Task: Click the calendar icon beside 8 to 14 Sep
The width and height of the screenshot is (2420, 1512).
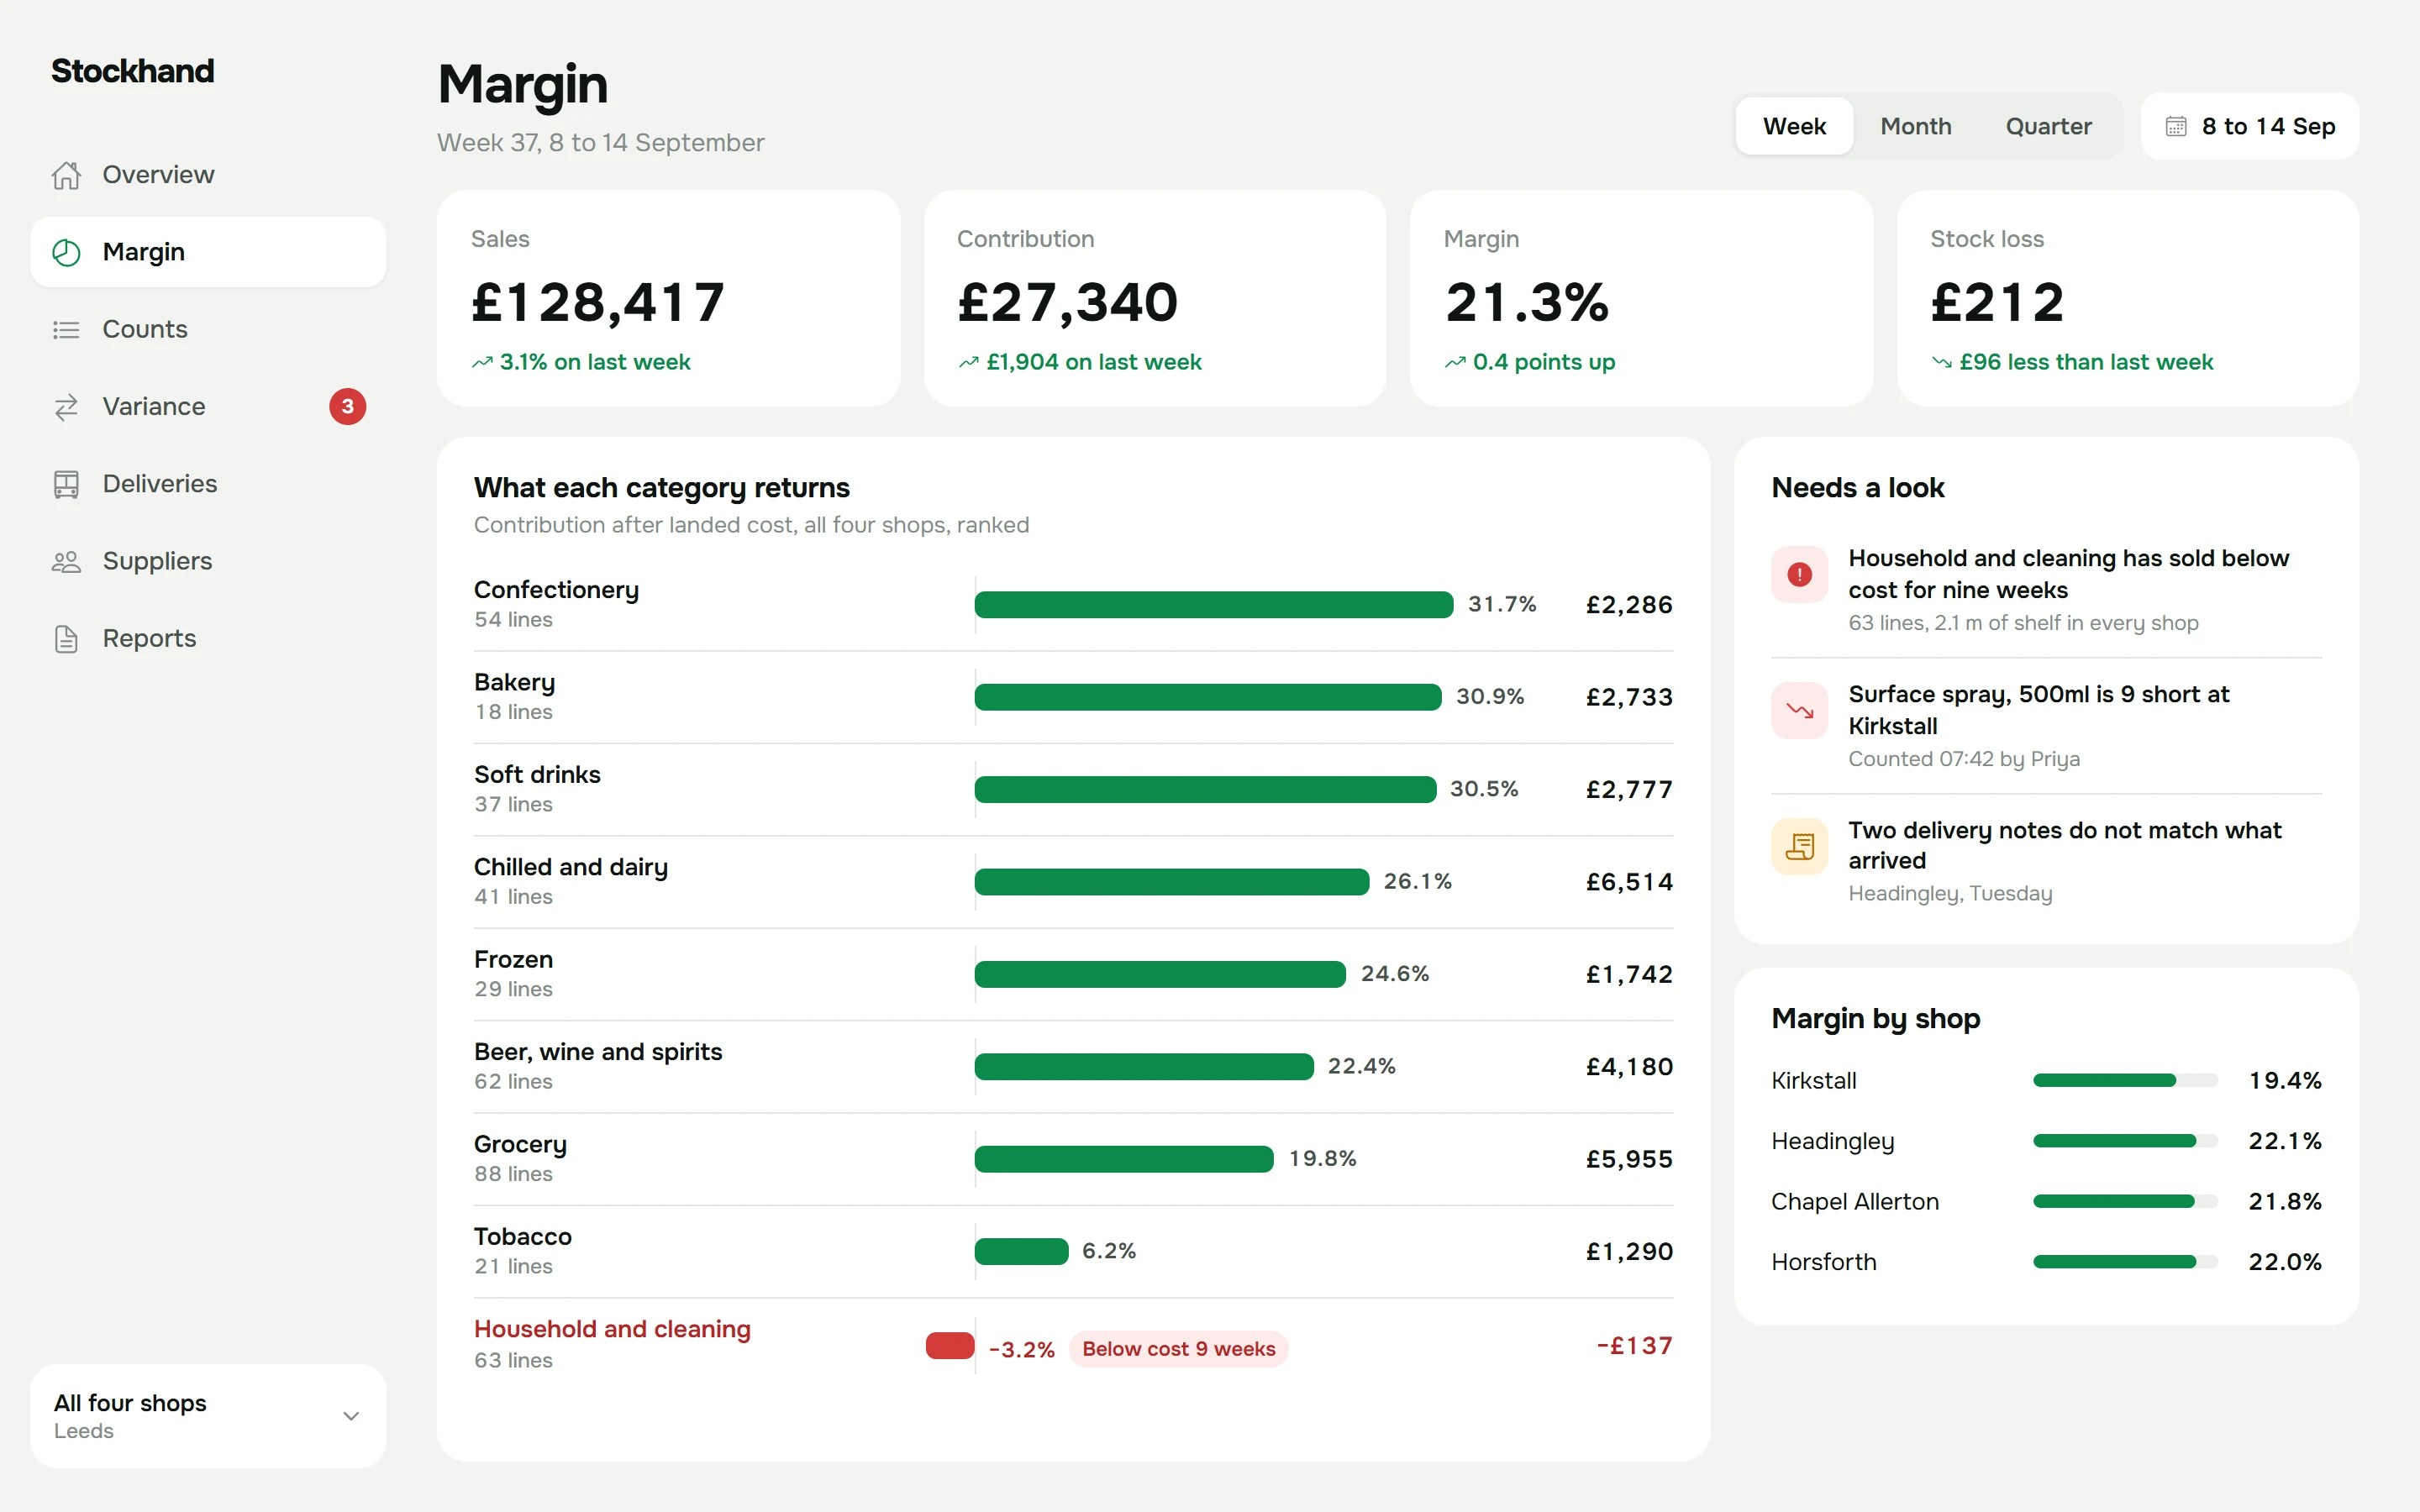Action: point(2176,126)
